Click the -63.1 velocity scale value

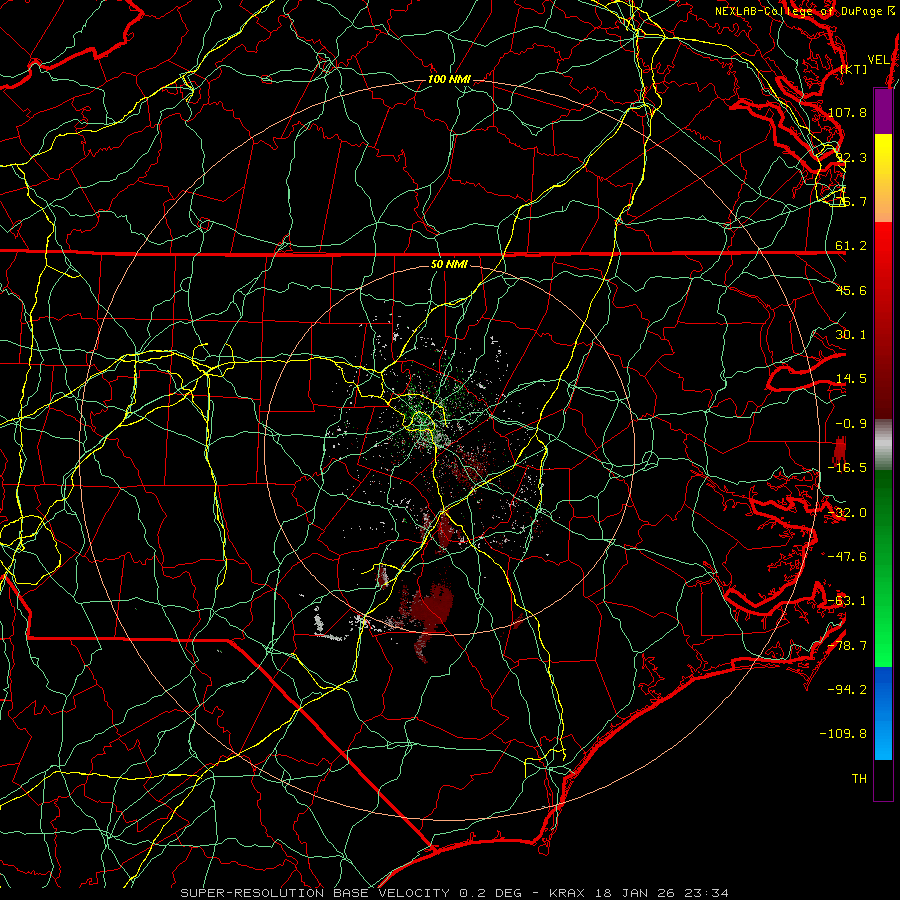click(x=847, y=601)
